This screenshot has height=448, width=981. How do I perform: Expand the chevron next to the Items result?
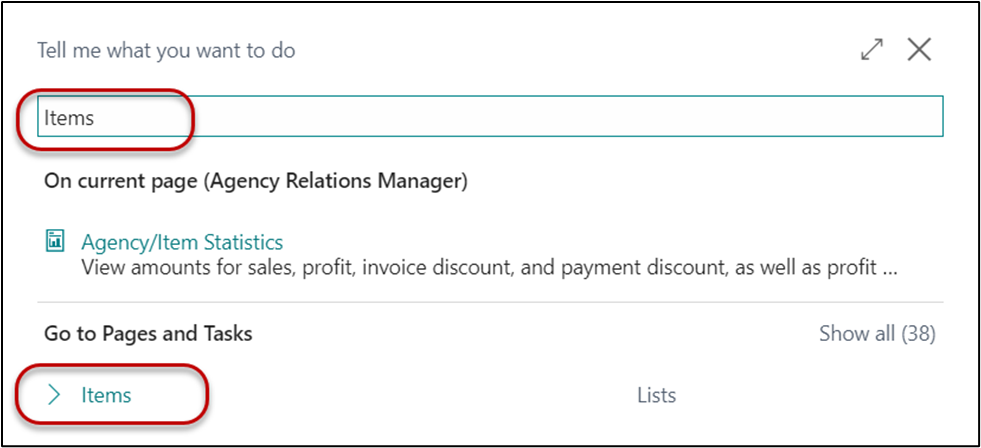(55, 395)
